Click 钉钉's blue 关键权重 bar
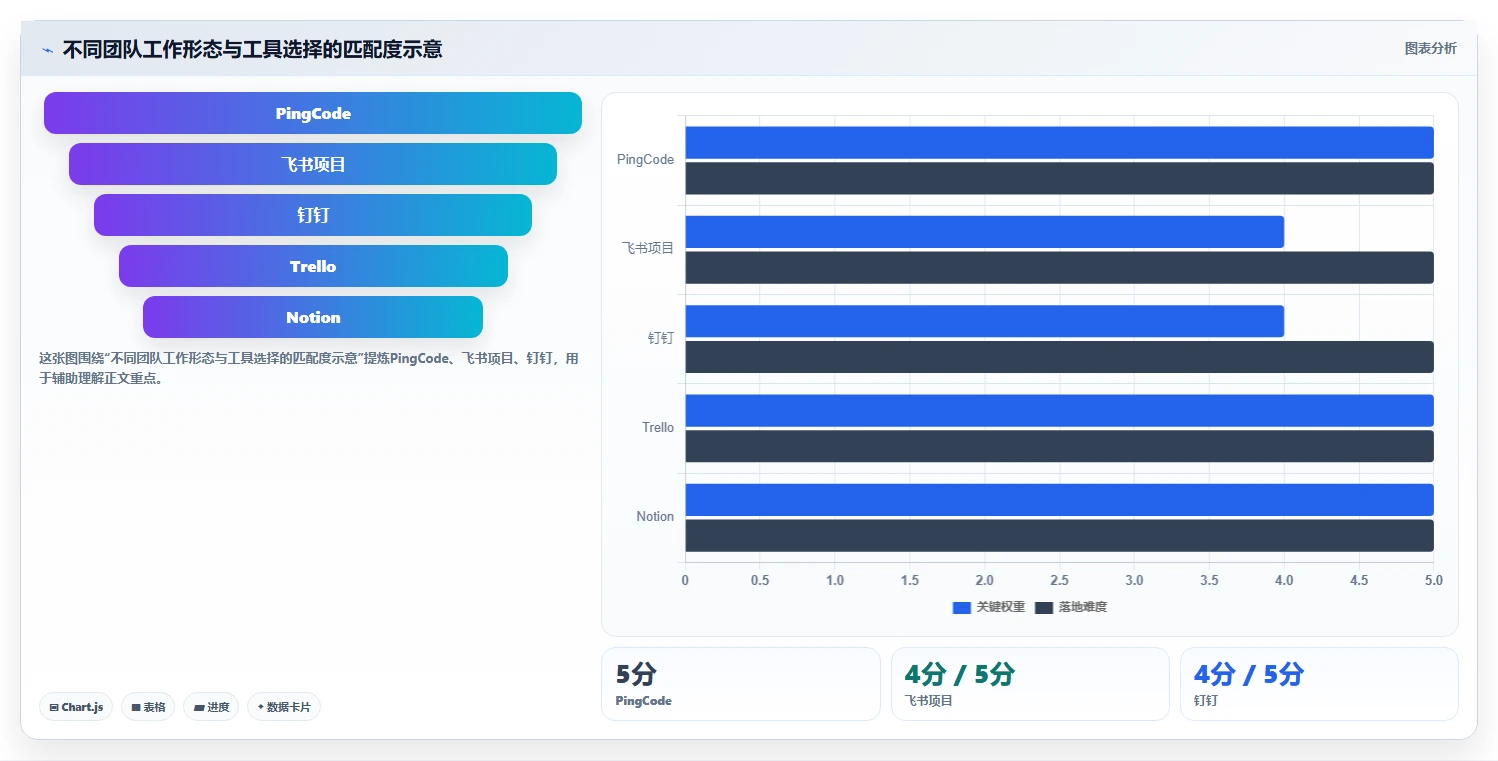 point(984,321)
